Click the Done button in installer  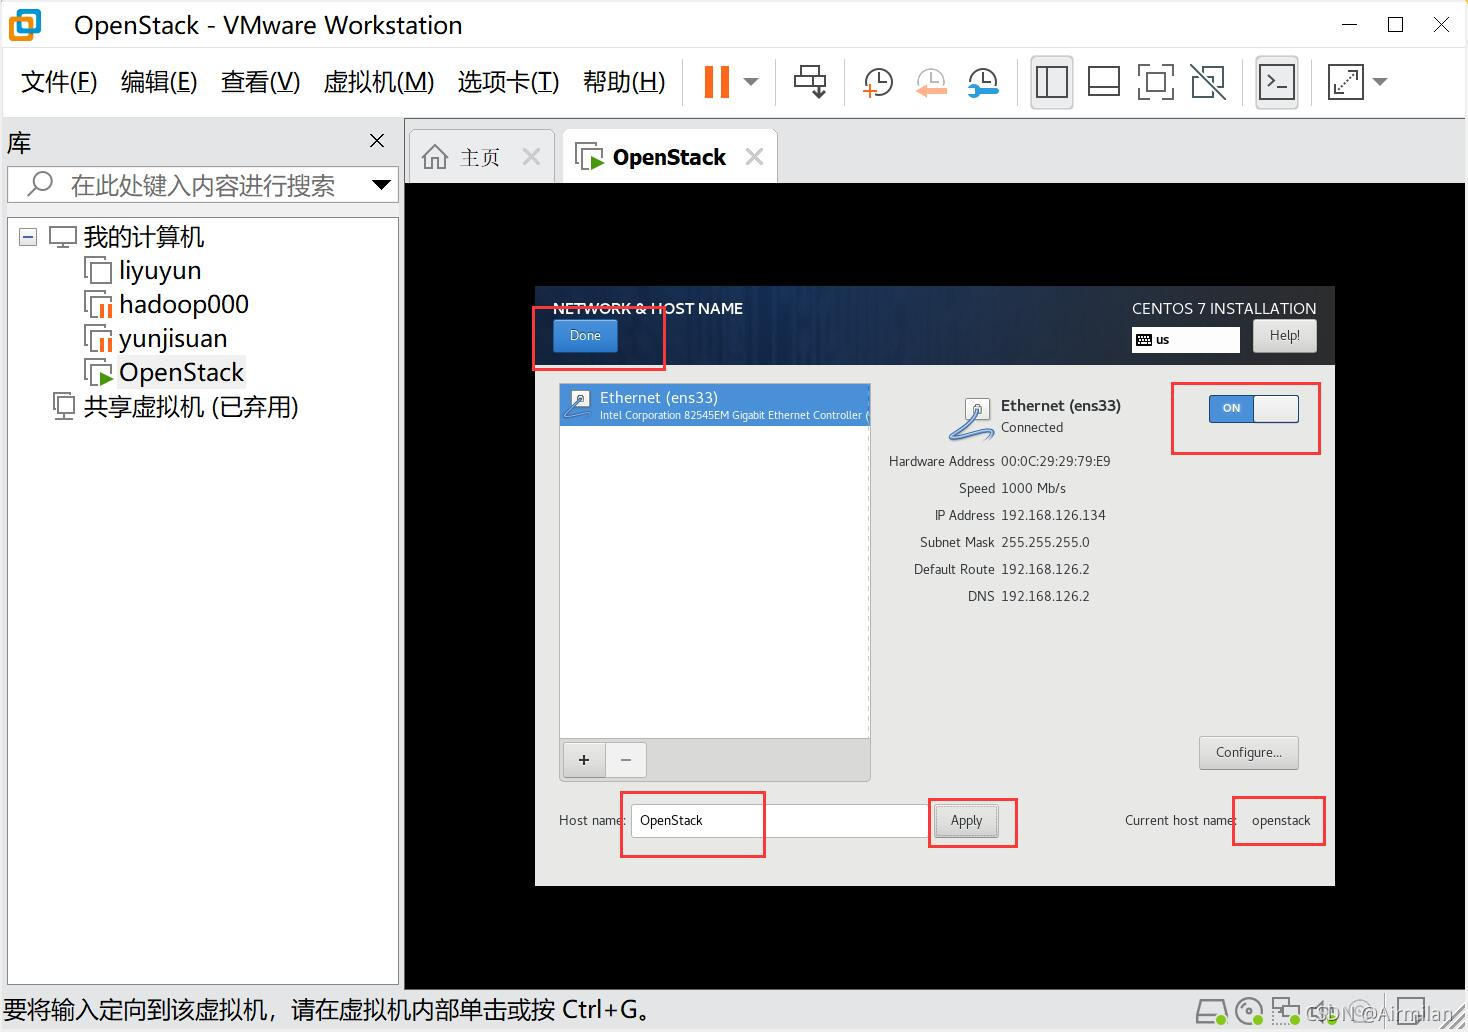pyautogui.click(x=585, y=336)
